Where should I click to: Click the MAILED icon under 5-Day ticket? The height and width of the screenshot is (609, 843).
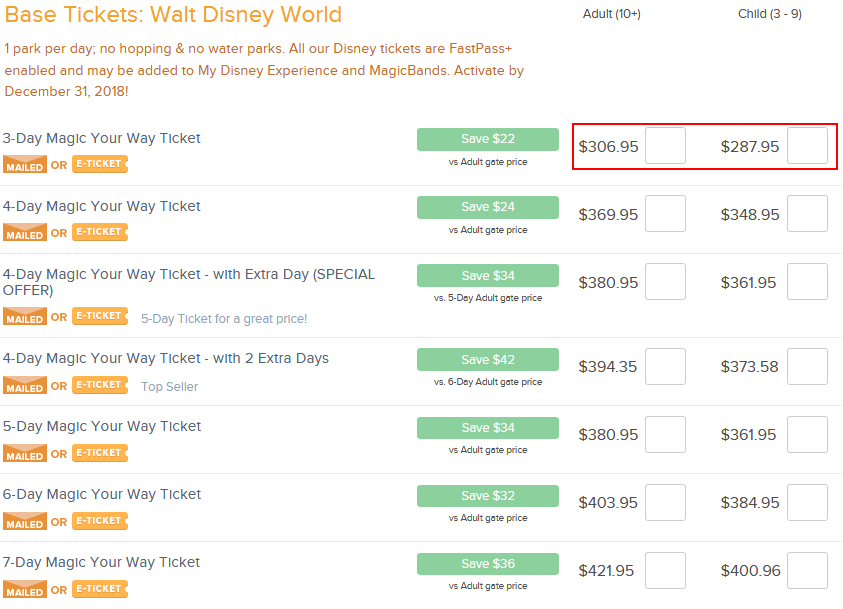(25, 453)
